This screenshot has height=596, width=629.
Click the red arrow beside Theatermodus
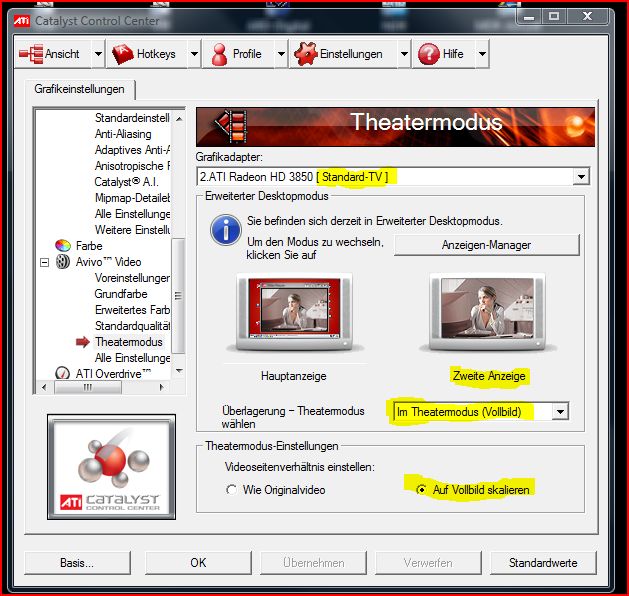[83, 342]
